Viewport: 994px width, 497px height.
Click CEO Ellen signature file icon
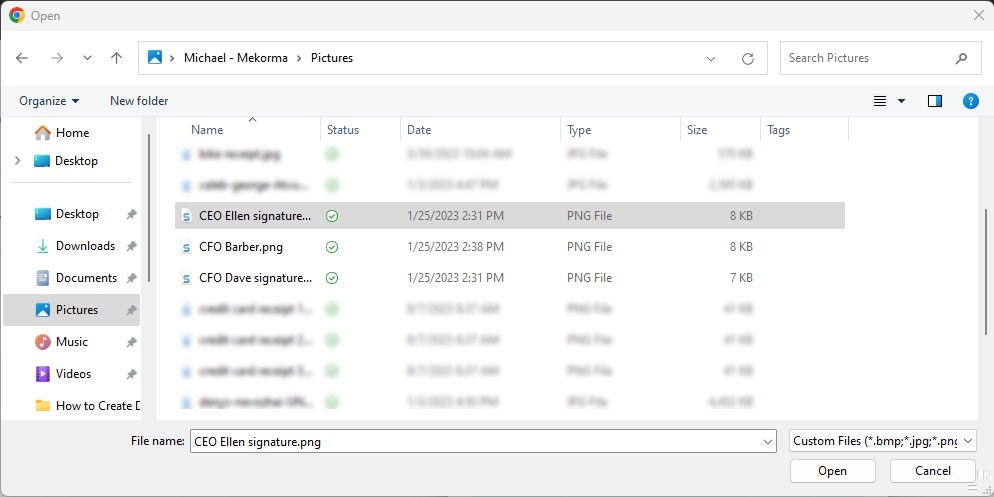coord(186,216)
